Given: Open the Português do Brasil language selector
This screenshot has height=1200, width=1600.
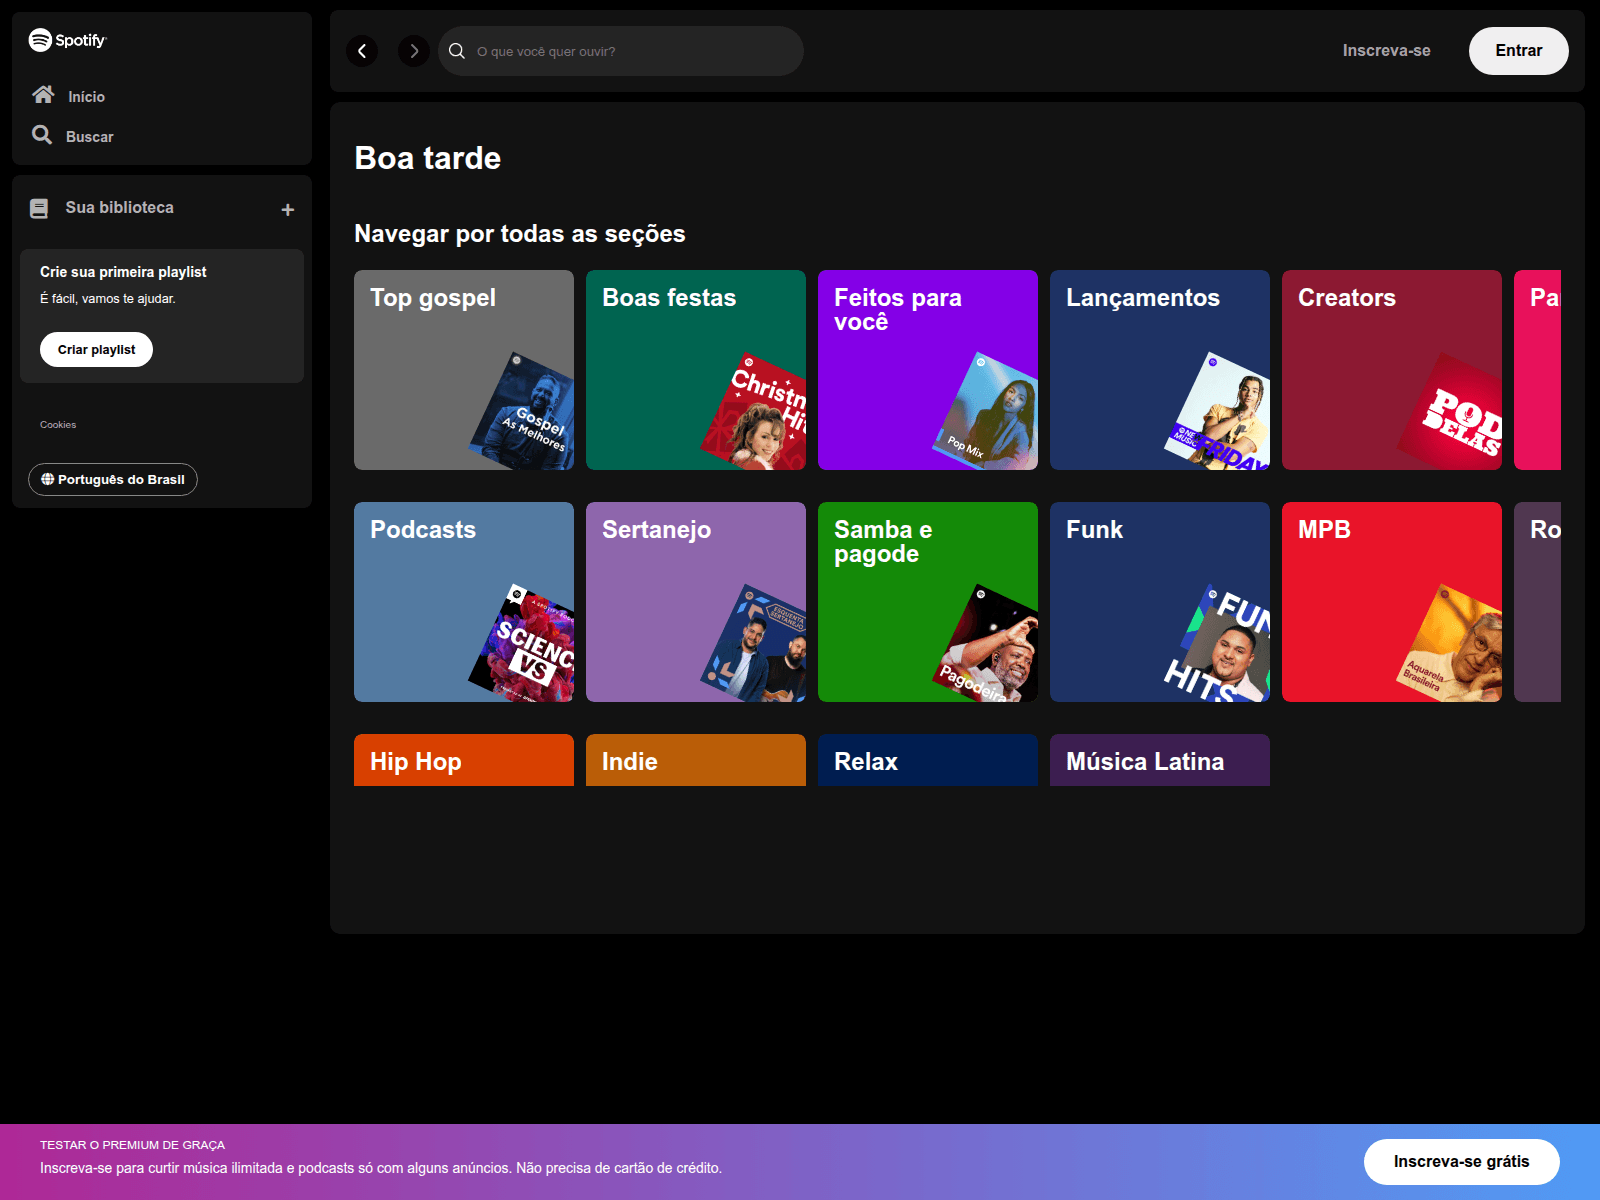Looking at the screenshot, I should 112,479.
